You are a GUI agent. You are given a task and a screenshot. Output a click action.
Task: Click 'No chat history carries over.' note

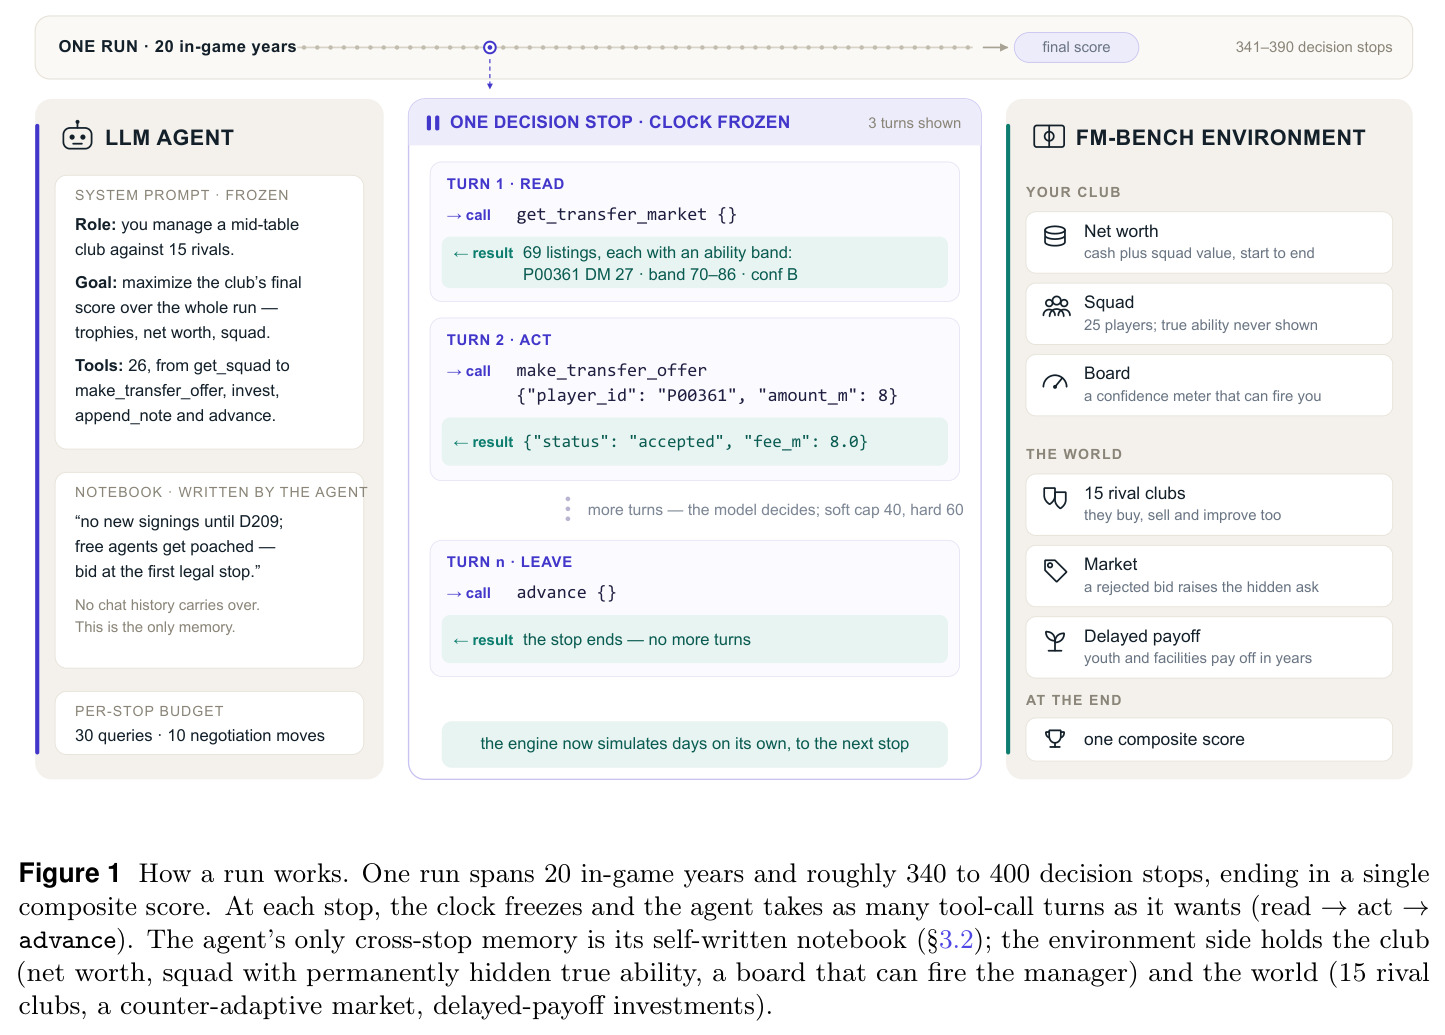point(167,605)
